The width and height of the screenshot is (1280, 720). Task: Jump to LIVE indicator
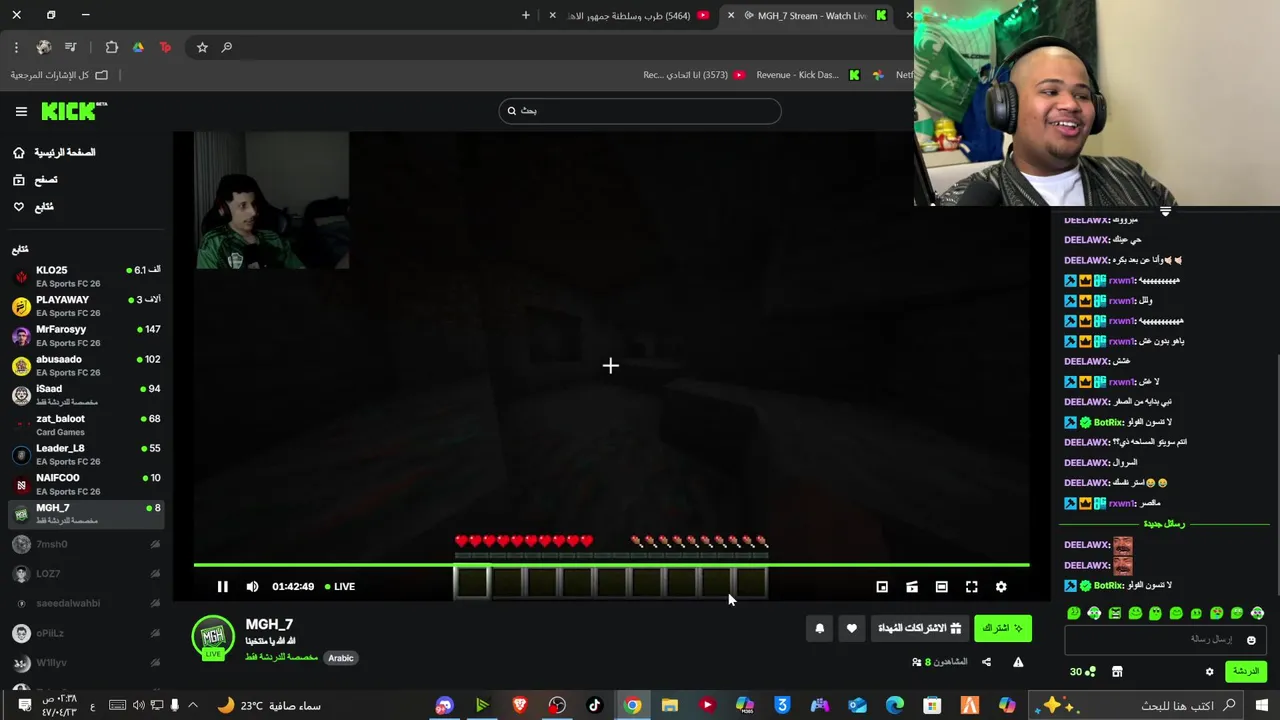tap(340, 587)
